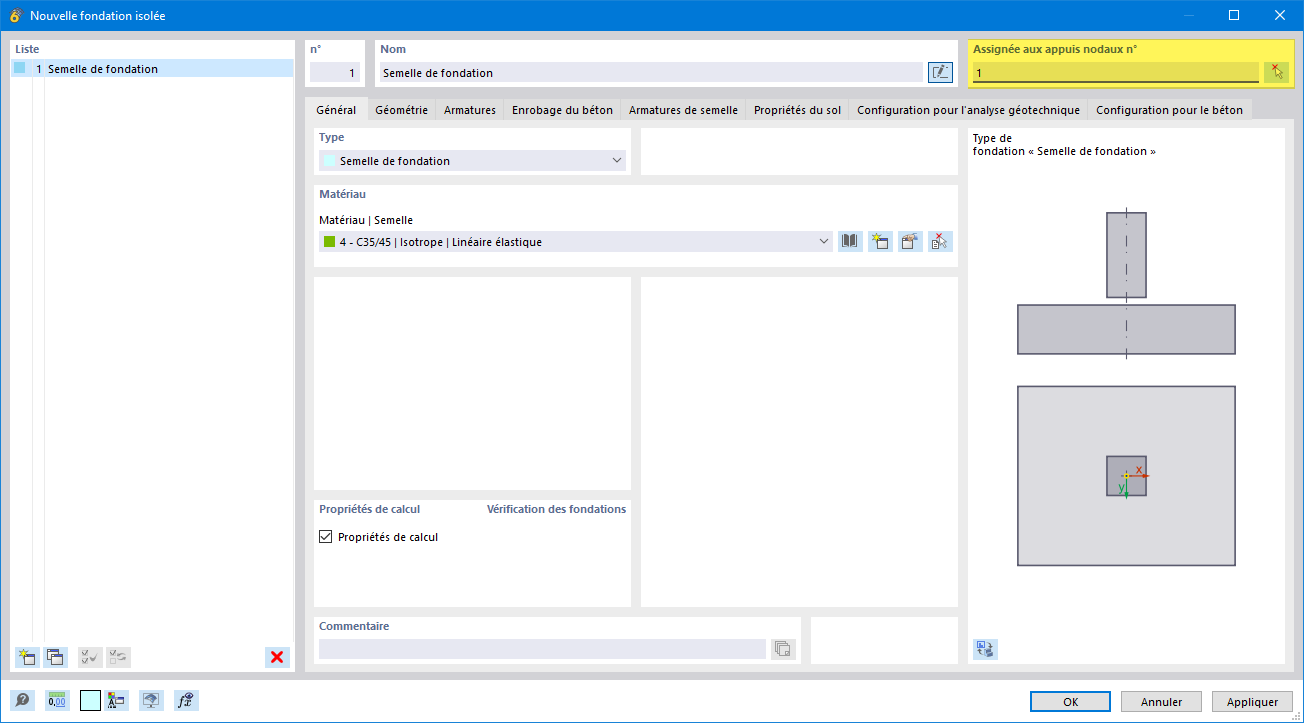This screenshot has width=1304, height=723.
Task: Select the Général tab
Action: [x=336, y=110]
